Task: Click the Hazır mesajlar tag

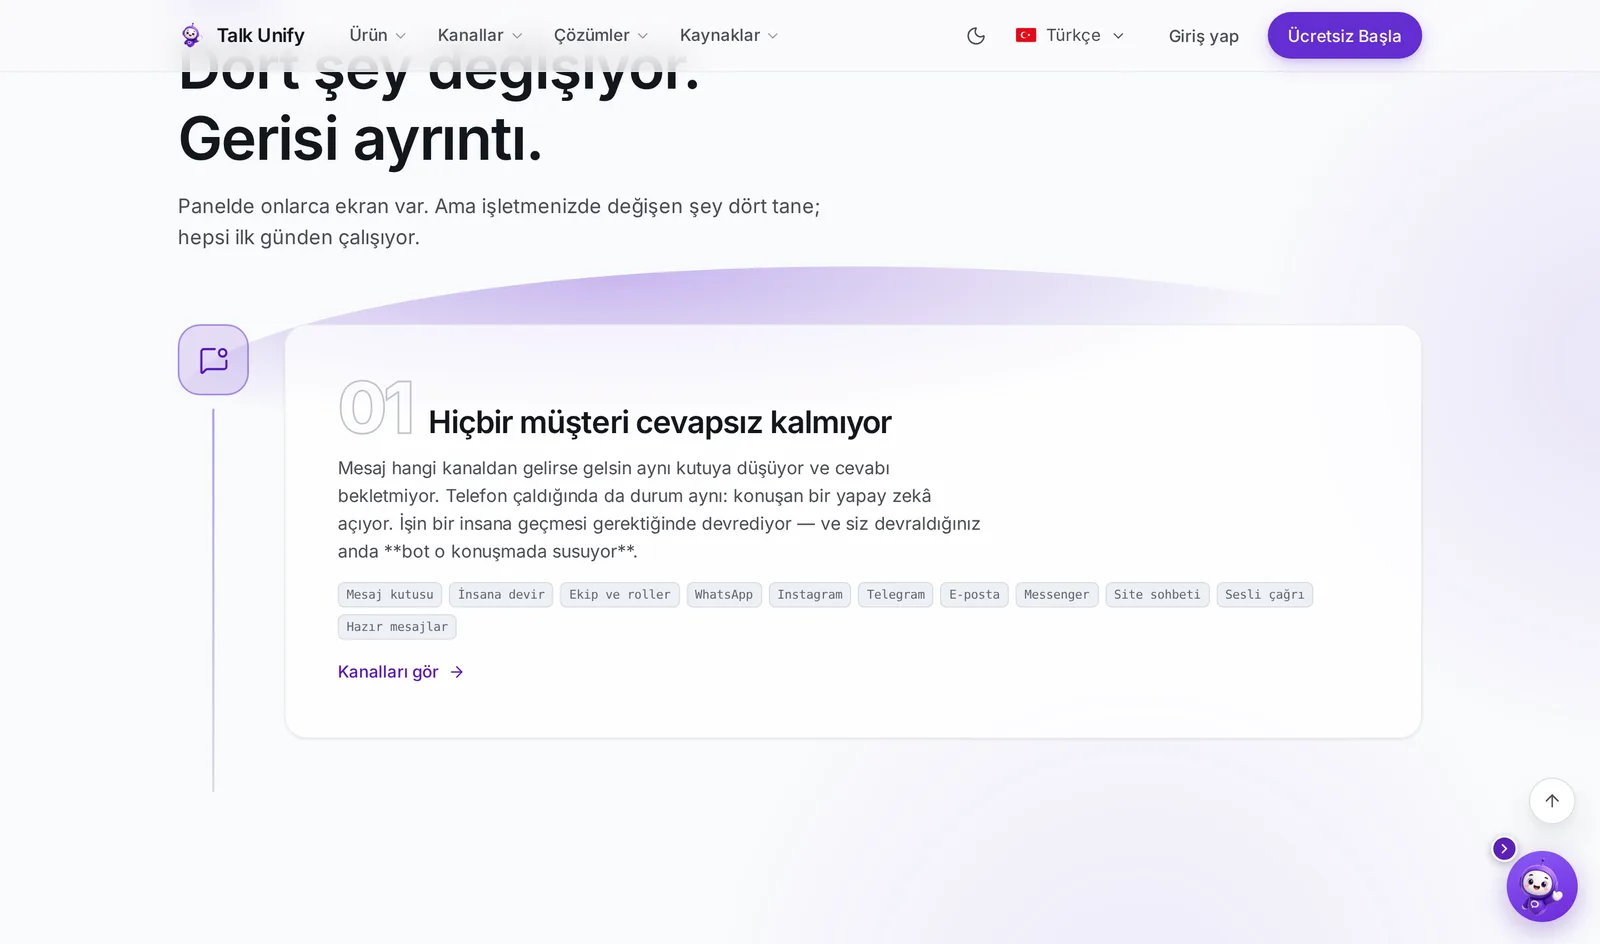Action: tap(397, 627)
